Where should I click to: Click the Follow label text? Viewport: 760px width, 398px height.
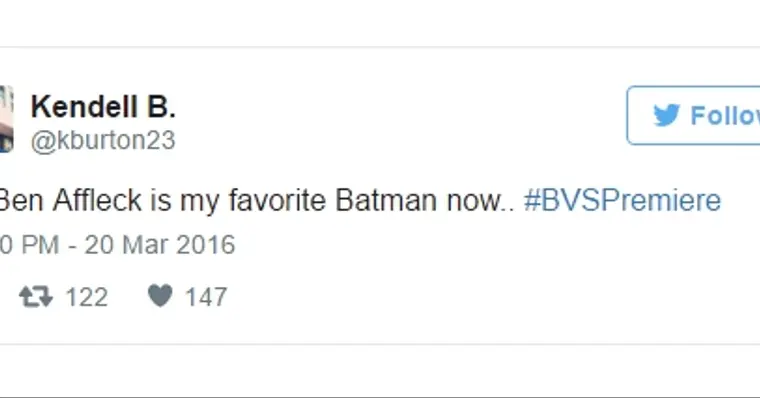[725, 116]
